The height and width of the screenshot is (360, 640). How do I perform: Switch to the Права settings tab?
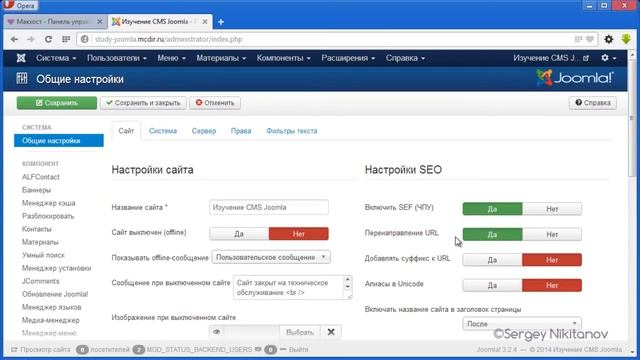coord(241,131)
